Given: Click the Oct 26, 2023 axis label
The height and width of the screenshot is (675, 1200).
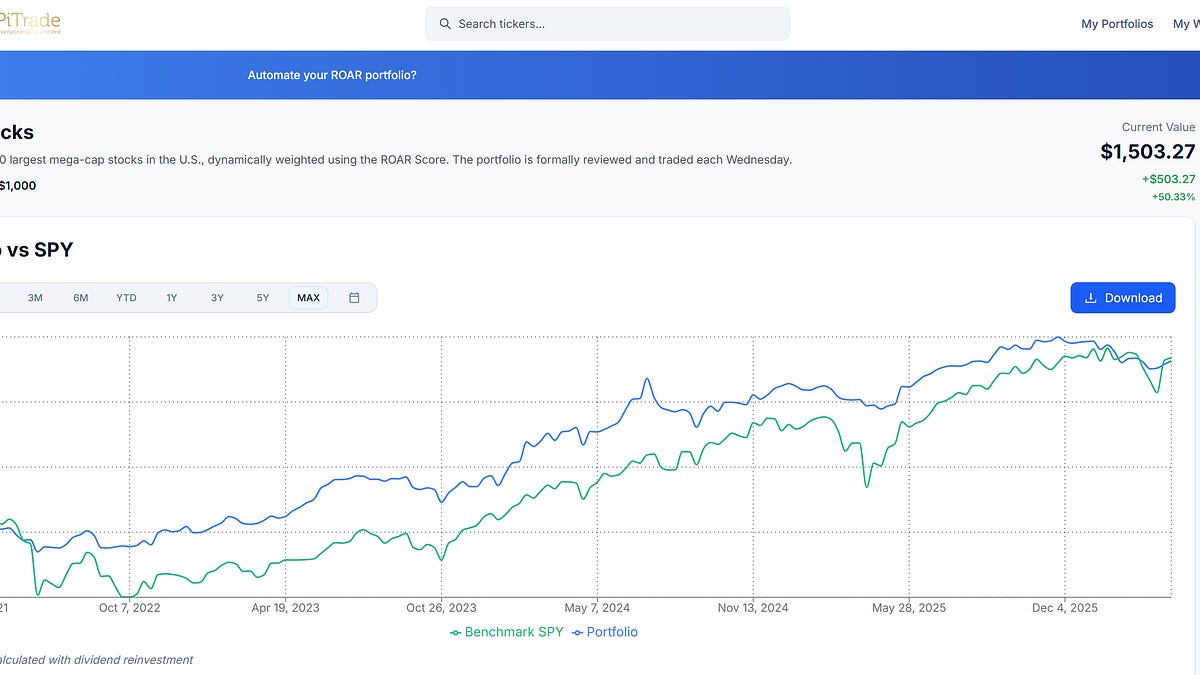Looking at the screenshot, I should (x=441, y=607).
